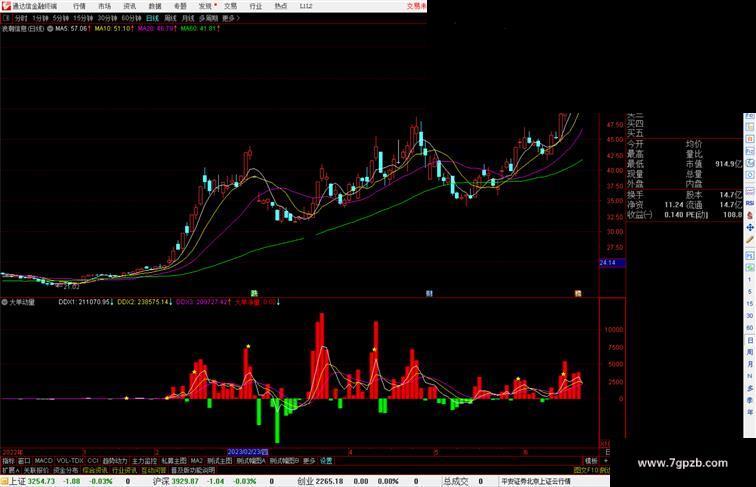Viewport: 756px width, 487px height.
Task: Select the 趋势动力 indicator tab
Action: click(x=115, y=461)
